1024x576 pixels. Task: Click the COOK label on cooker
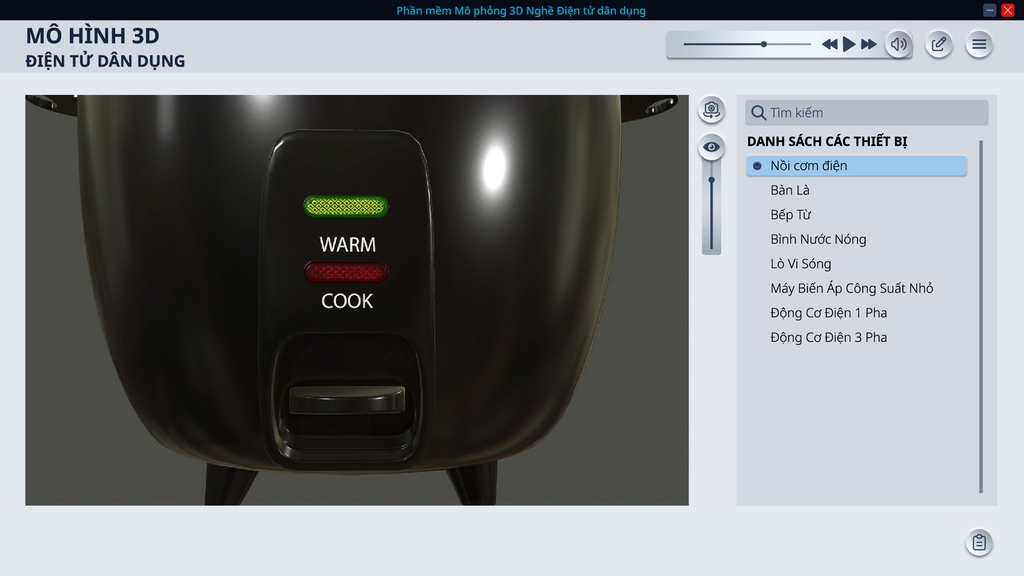[x=347, y=301]
